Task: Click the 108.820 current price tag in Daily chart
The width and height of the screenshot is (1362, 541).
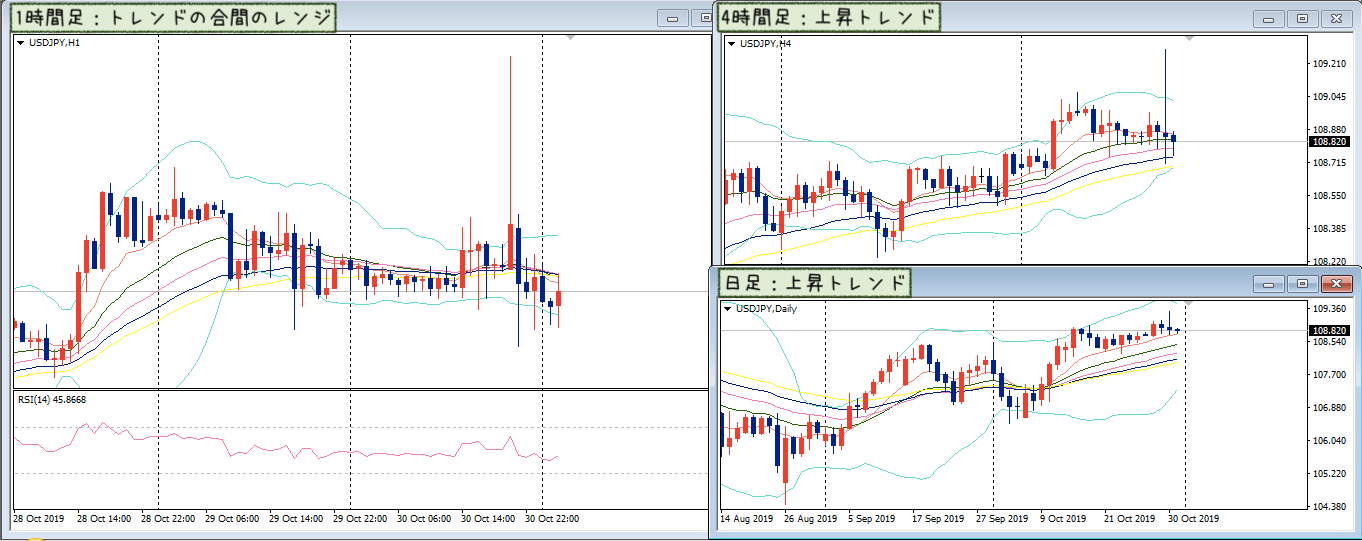Action: click(1328, 330)
